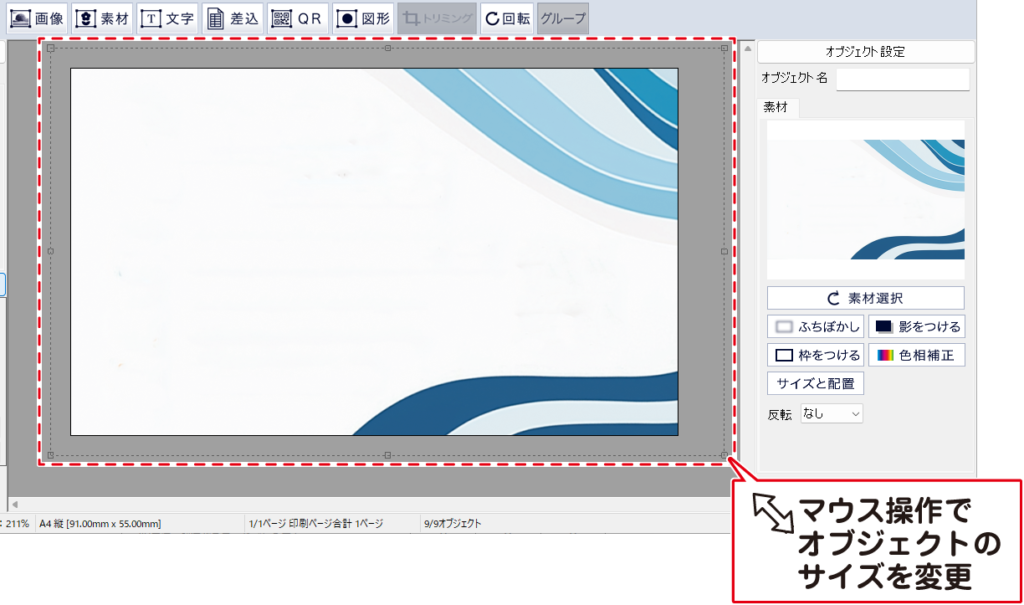The width and height of the screenshot is (1024, 605).
Task: Select the 素材 material tool icon
Action: (102, 18)
